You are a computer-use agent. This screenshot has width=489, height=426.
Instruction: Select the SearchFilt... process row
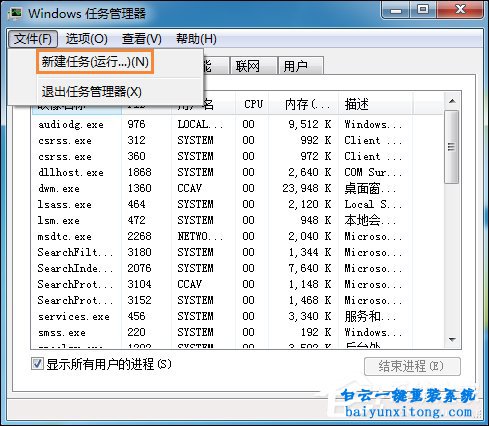coord(238,252)
